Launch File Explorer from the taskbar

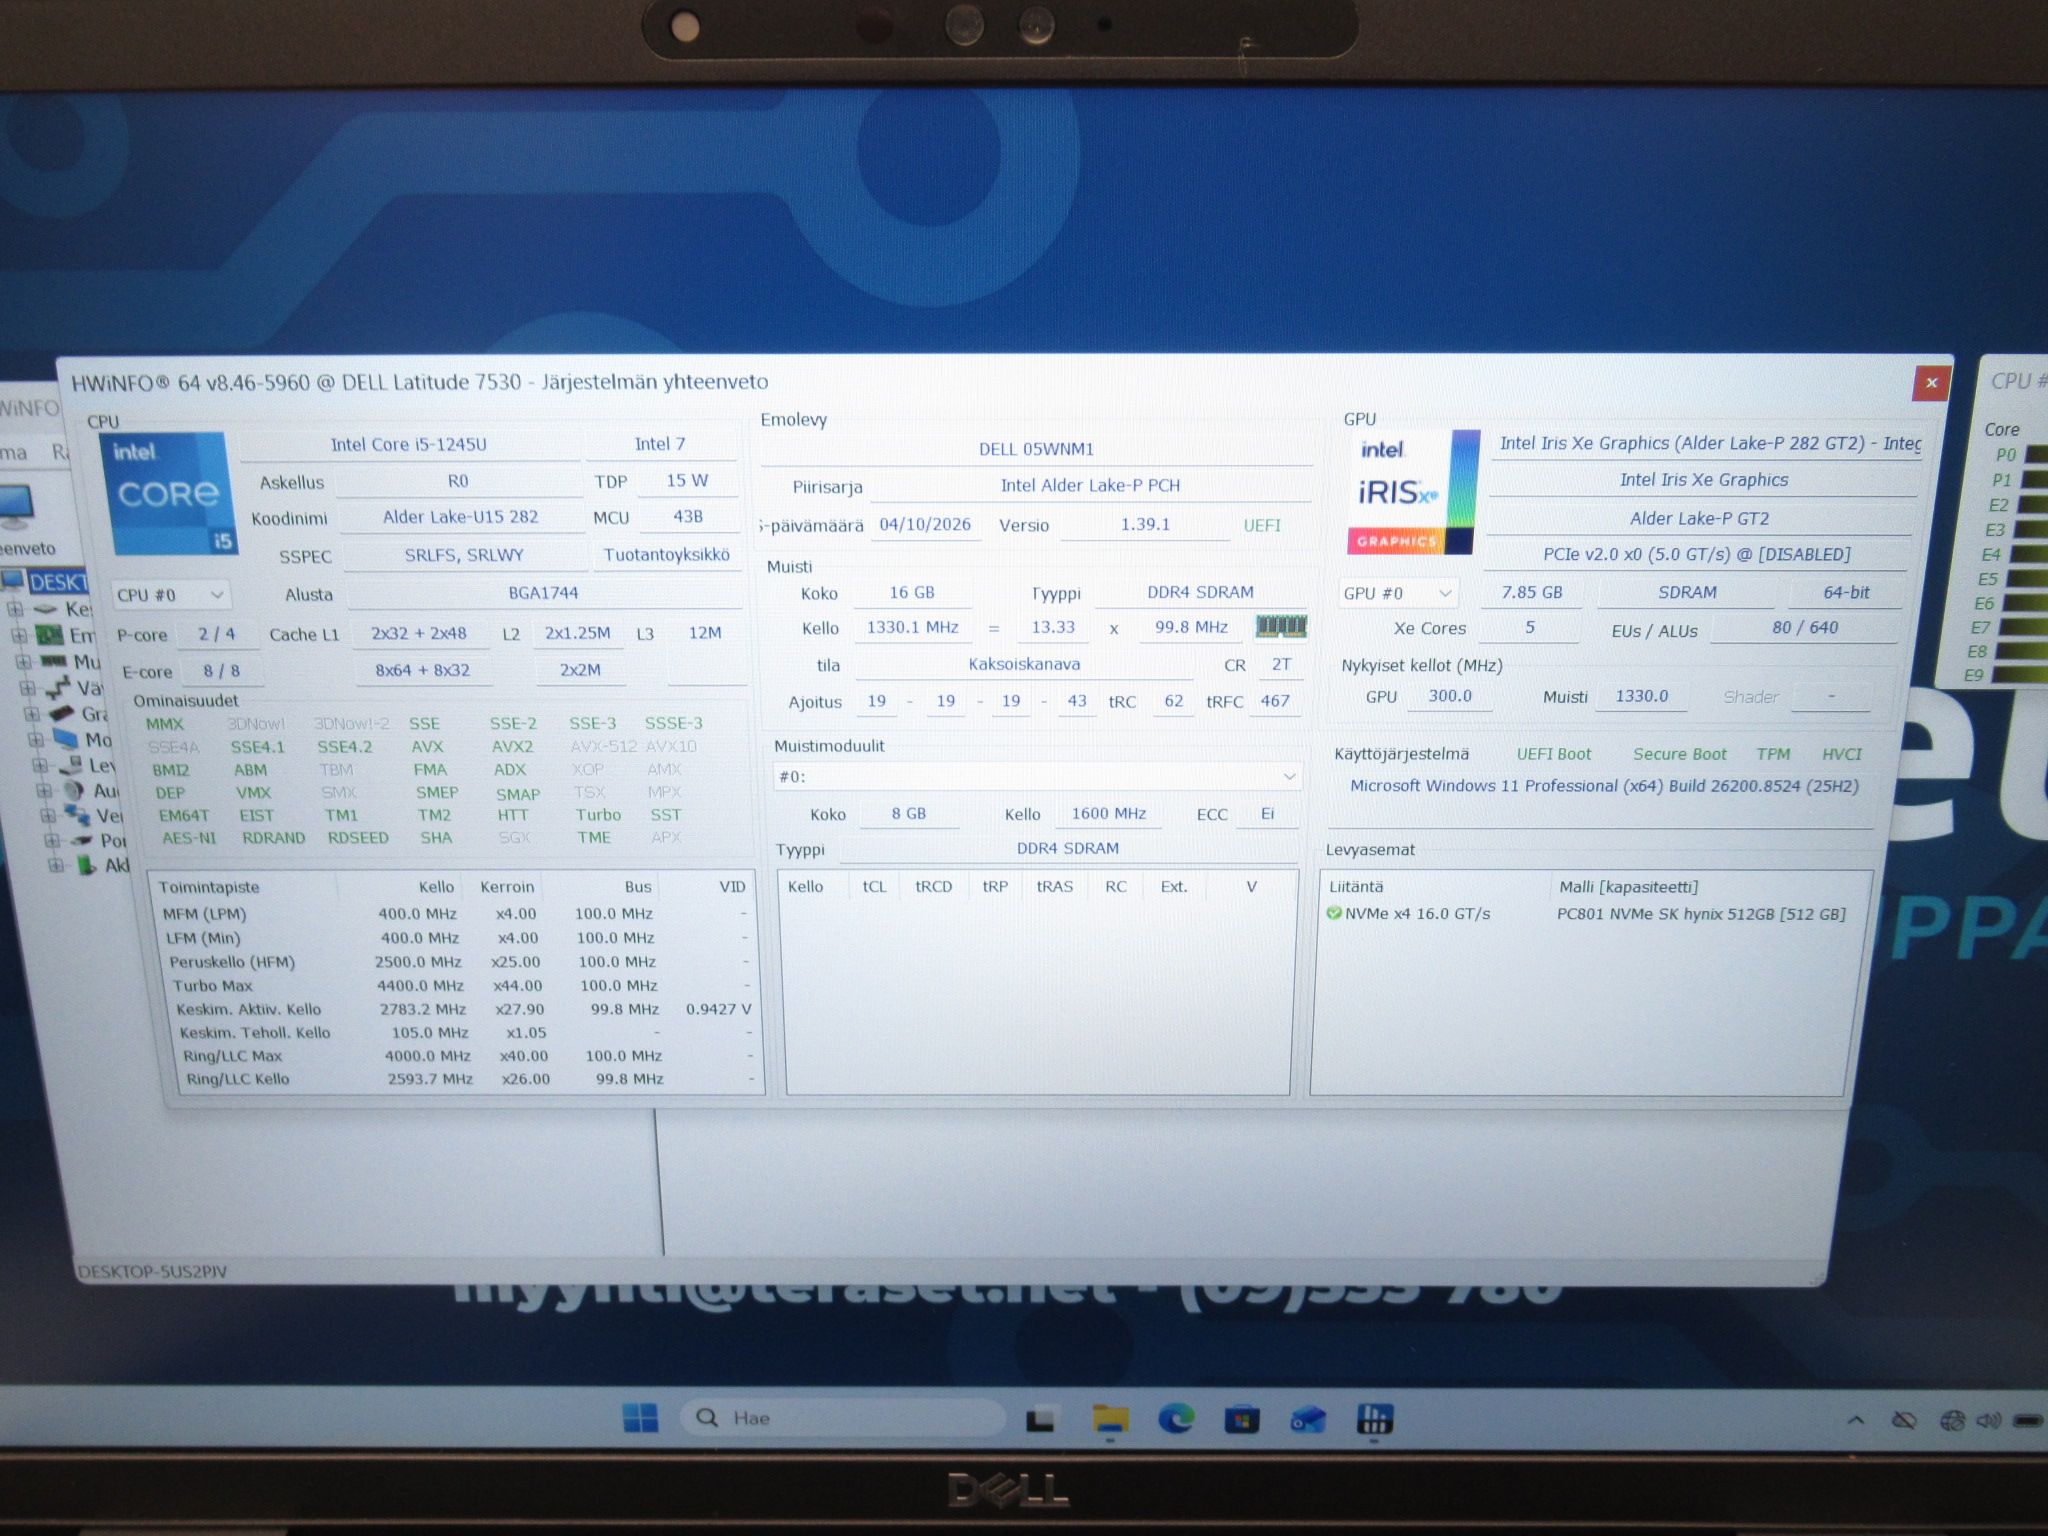pyautogui.click(x=1110, y=1418)
